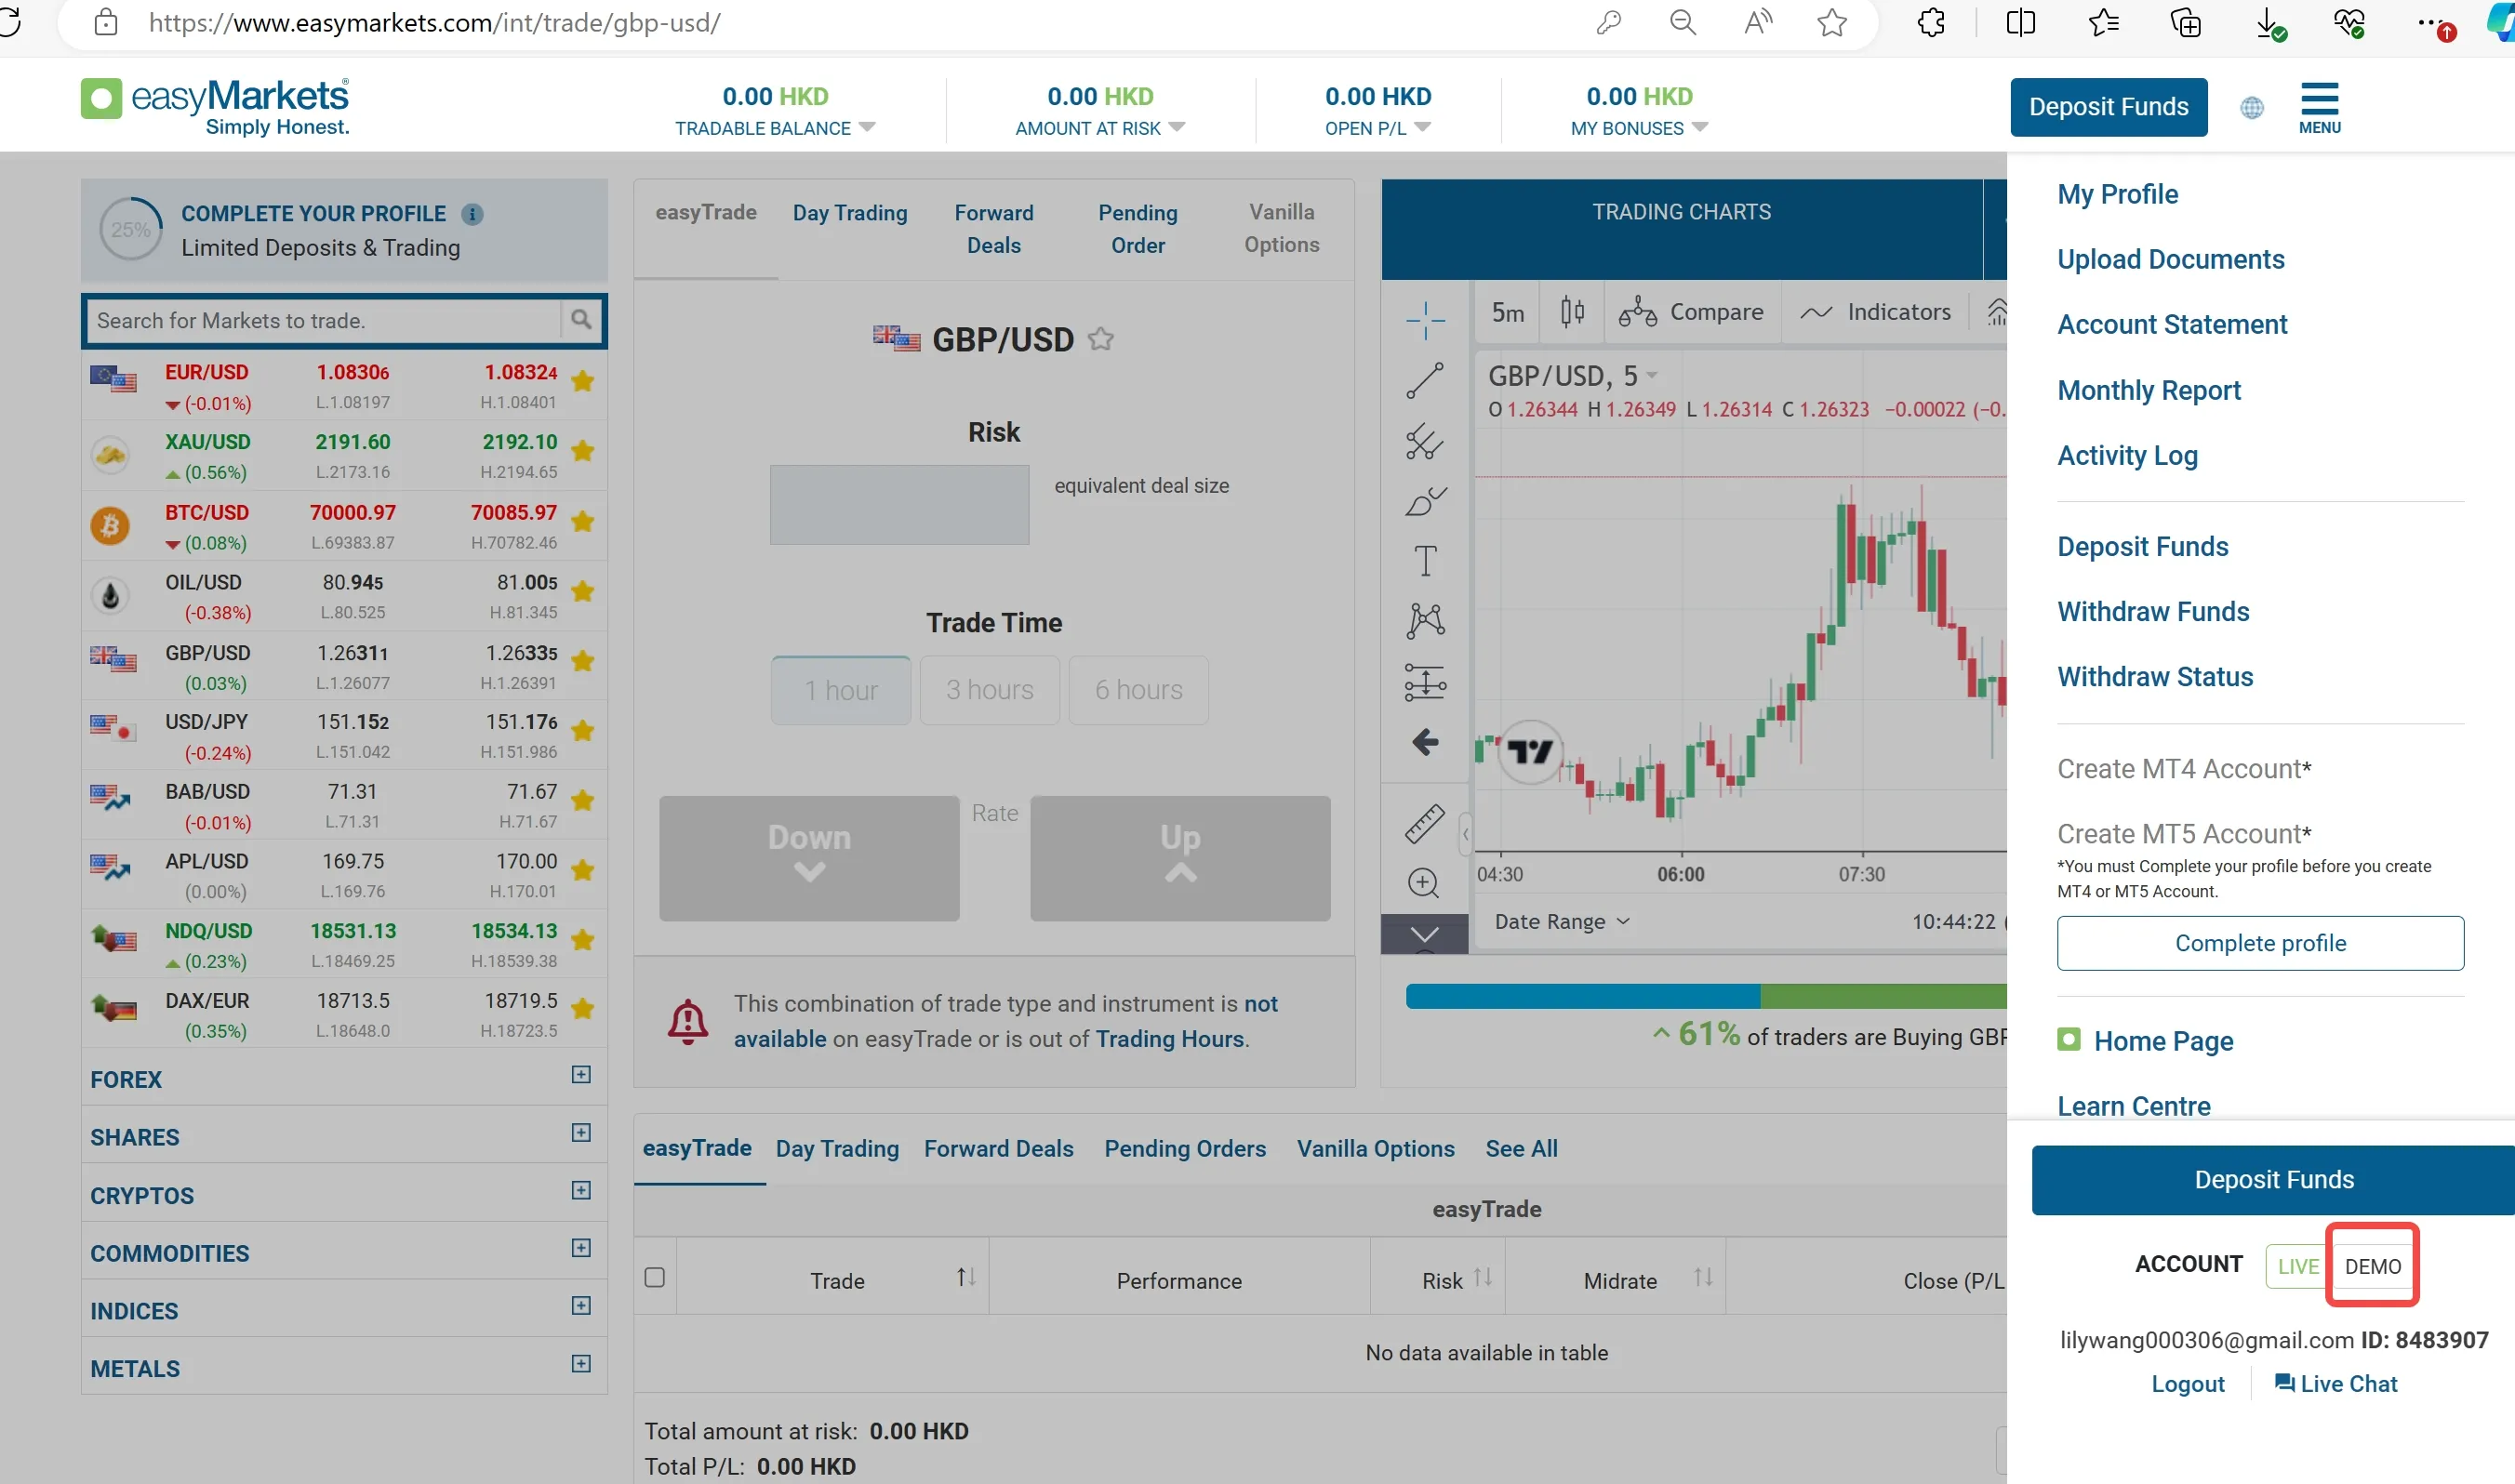Switch account to DEMO
The image size is (2515, 1484).
tap(2372, 1266)
